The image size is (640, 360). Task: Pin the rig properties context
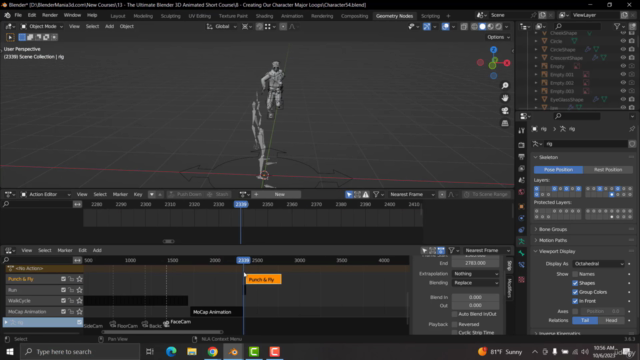coord(632,129)
